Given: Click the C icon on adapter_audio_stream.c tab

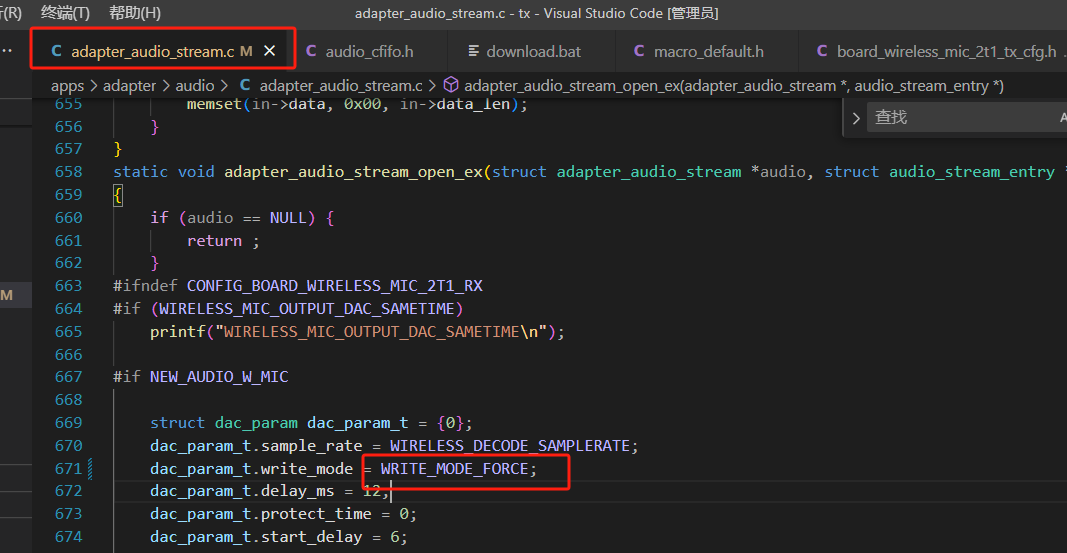Looking at the screenshot, I should (x=56, y=51).
